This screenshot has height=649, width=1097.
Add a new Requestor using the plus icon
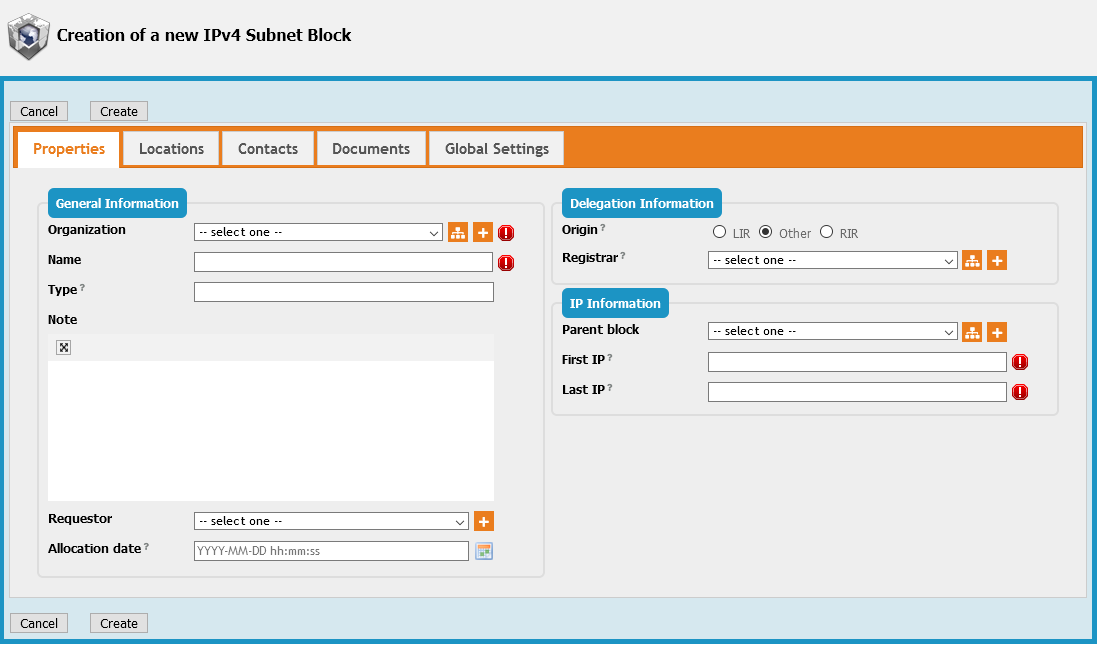(x=484, y=521)
